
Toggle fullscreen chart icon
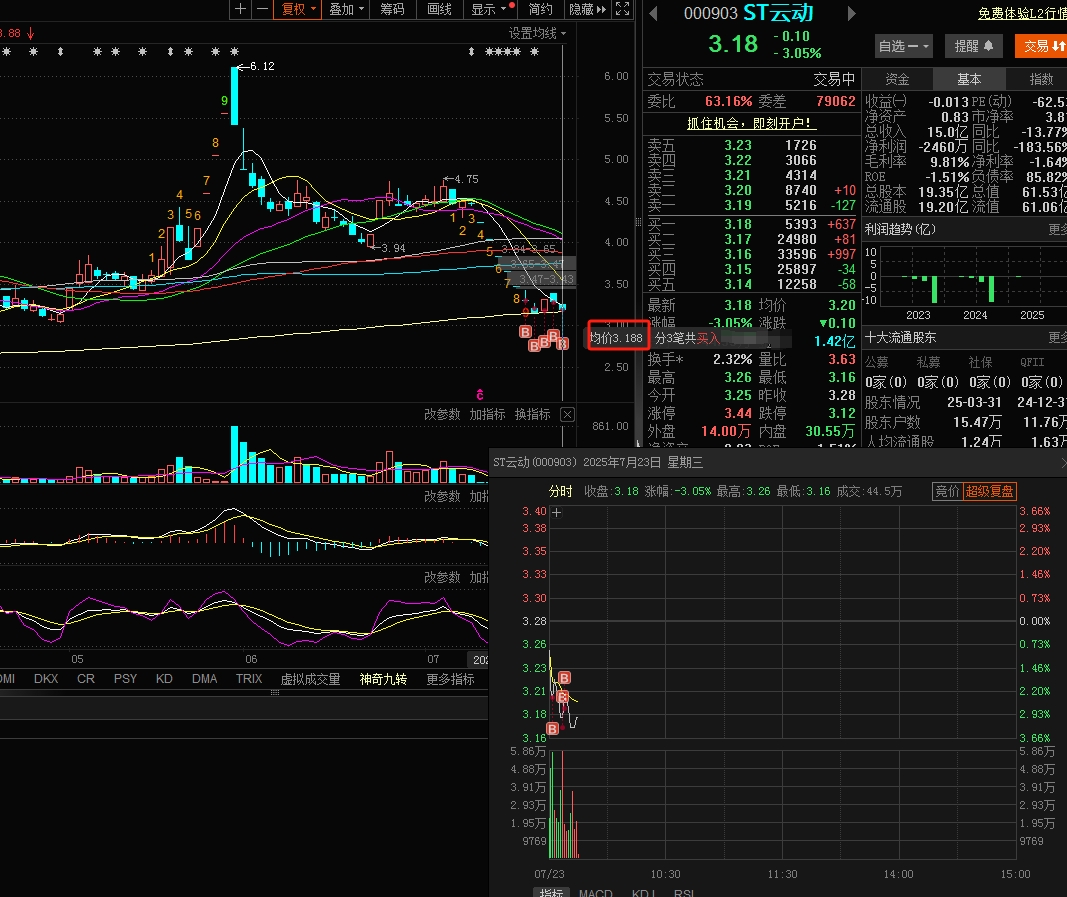tap(622, 9)
